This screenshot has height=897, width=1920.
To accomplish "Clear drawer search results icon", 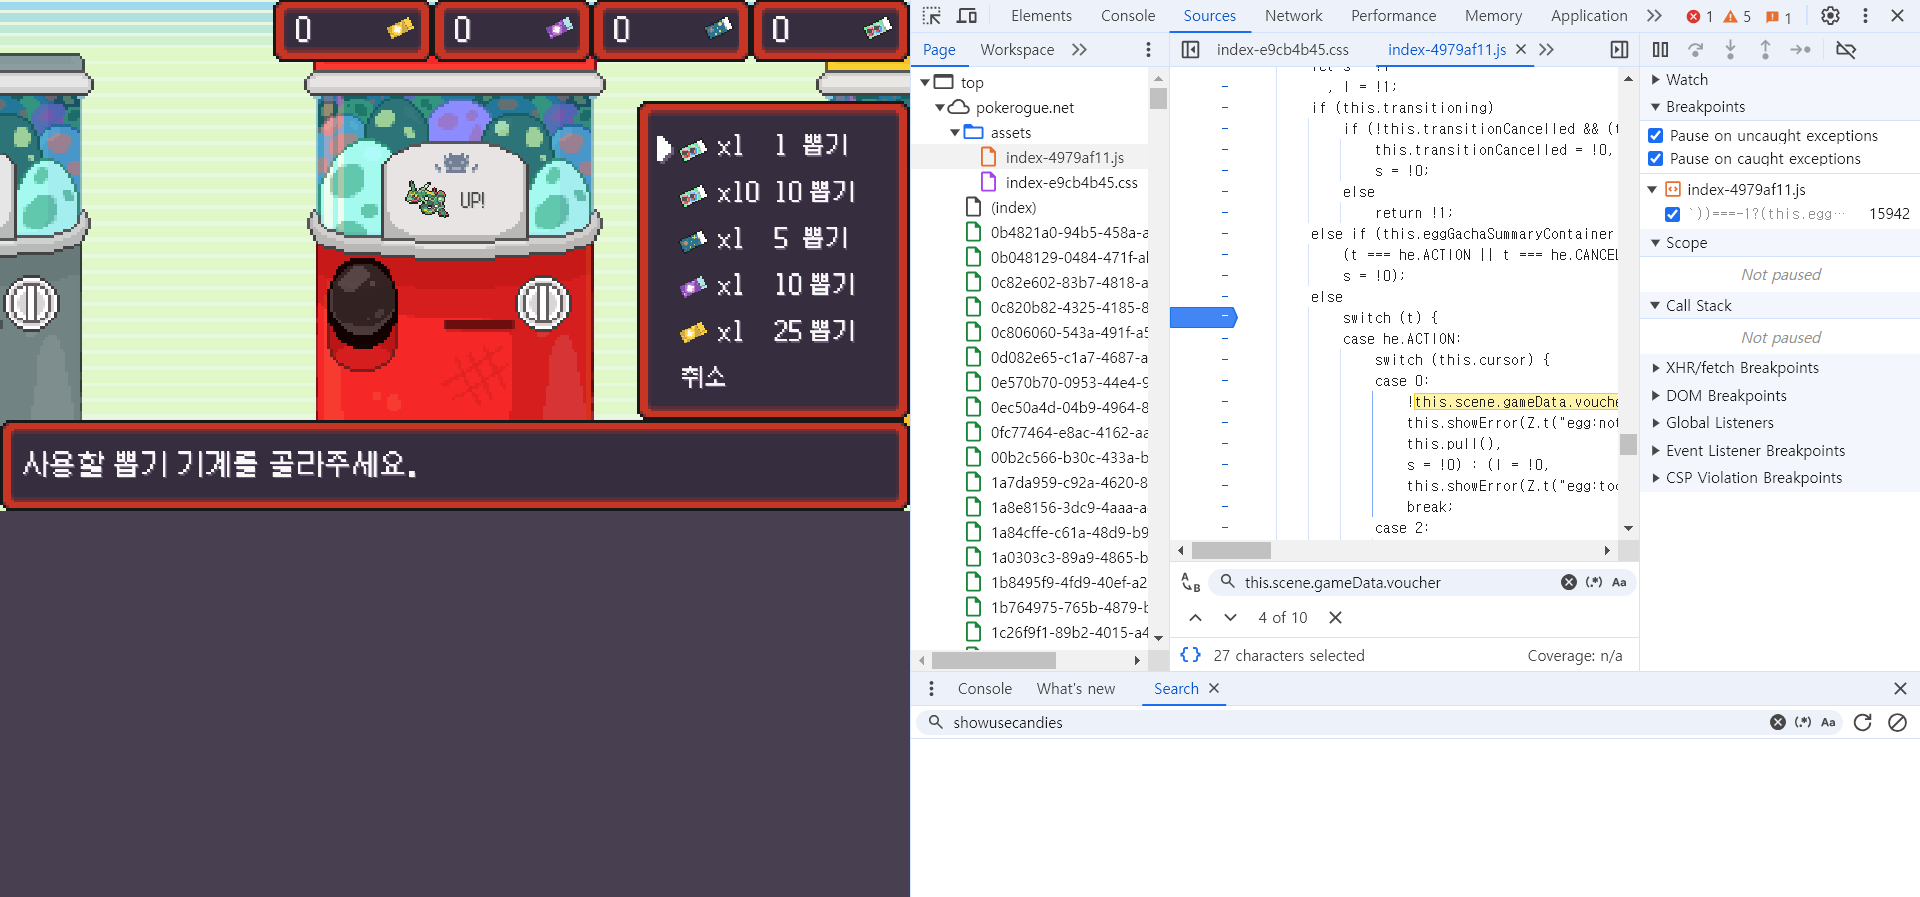I will tap(1897, 723).
